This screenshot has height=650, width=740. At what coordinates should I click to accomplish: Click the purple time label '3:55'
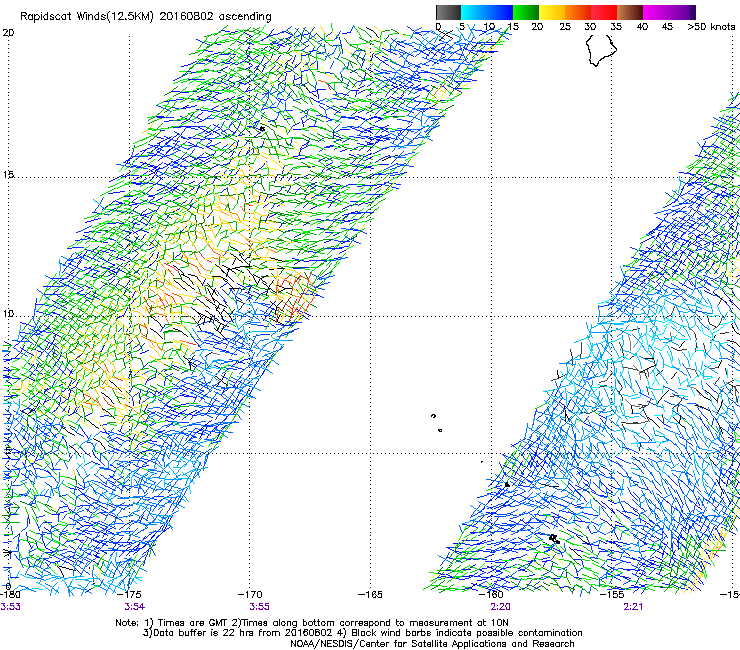259,607
